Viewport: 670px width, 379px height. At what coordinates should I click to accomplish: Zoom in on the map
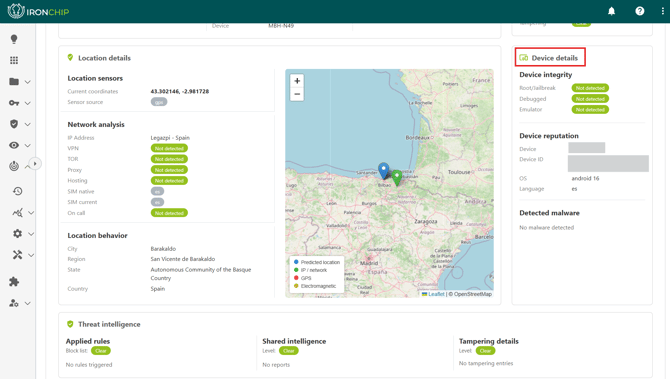click(297, 81)
